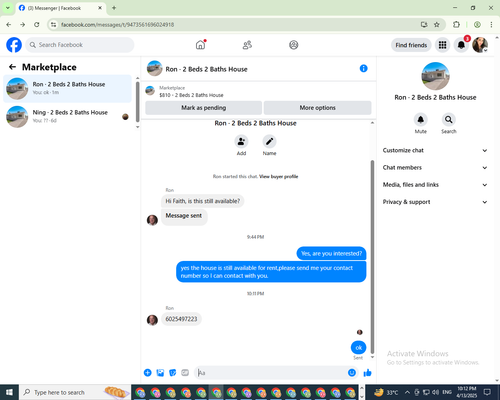
Task: Expand Media, files and links section
Action: 435,185
